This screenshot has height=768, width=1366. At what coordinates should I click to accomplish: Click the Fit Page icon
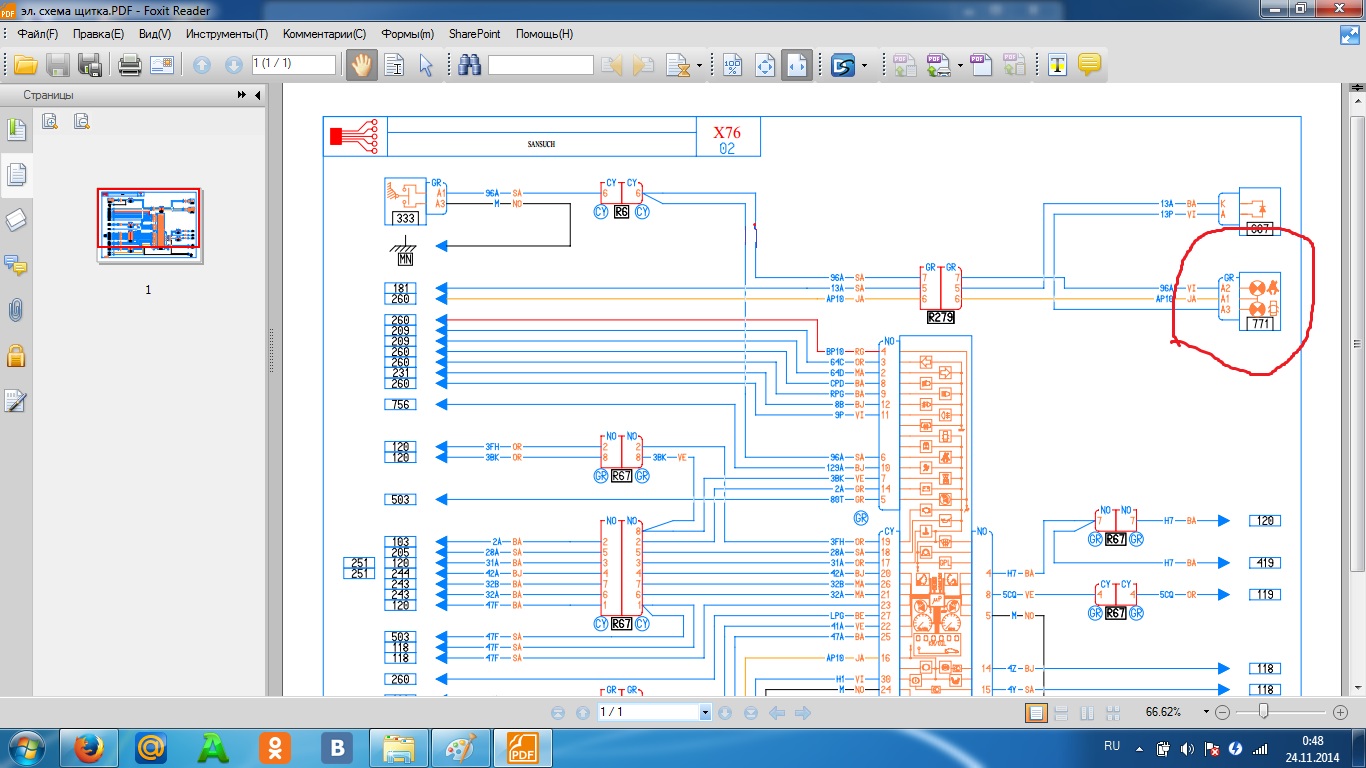pyautogui.click(x=765, y=66)
